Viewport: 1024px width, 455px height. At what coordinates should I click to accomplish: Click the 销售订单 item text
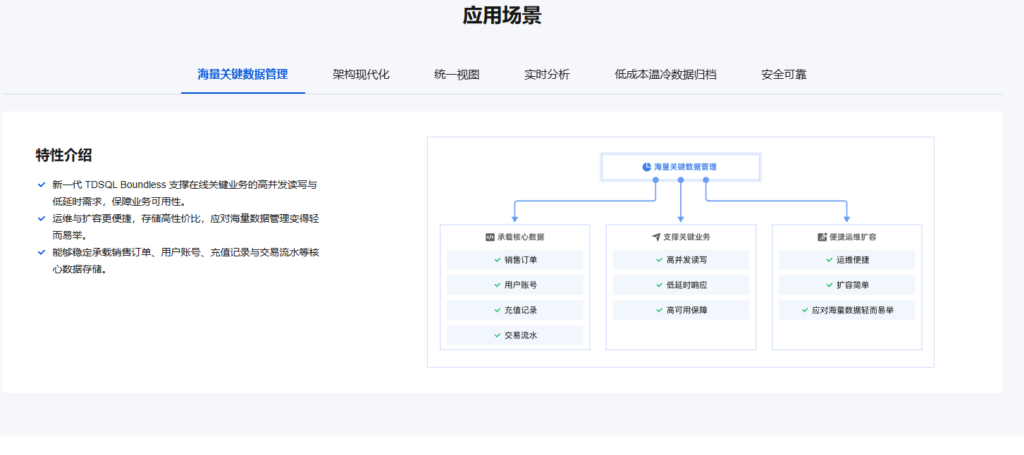point(520,260)
